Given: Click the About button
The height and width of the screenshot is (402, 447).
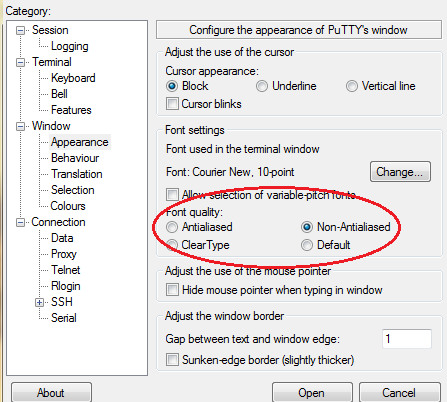Looking at the screenshot, I should pos(51,393).
